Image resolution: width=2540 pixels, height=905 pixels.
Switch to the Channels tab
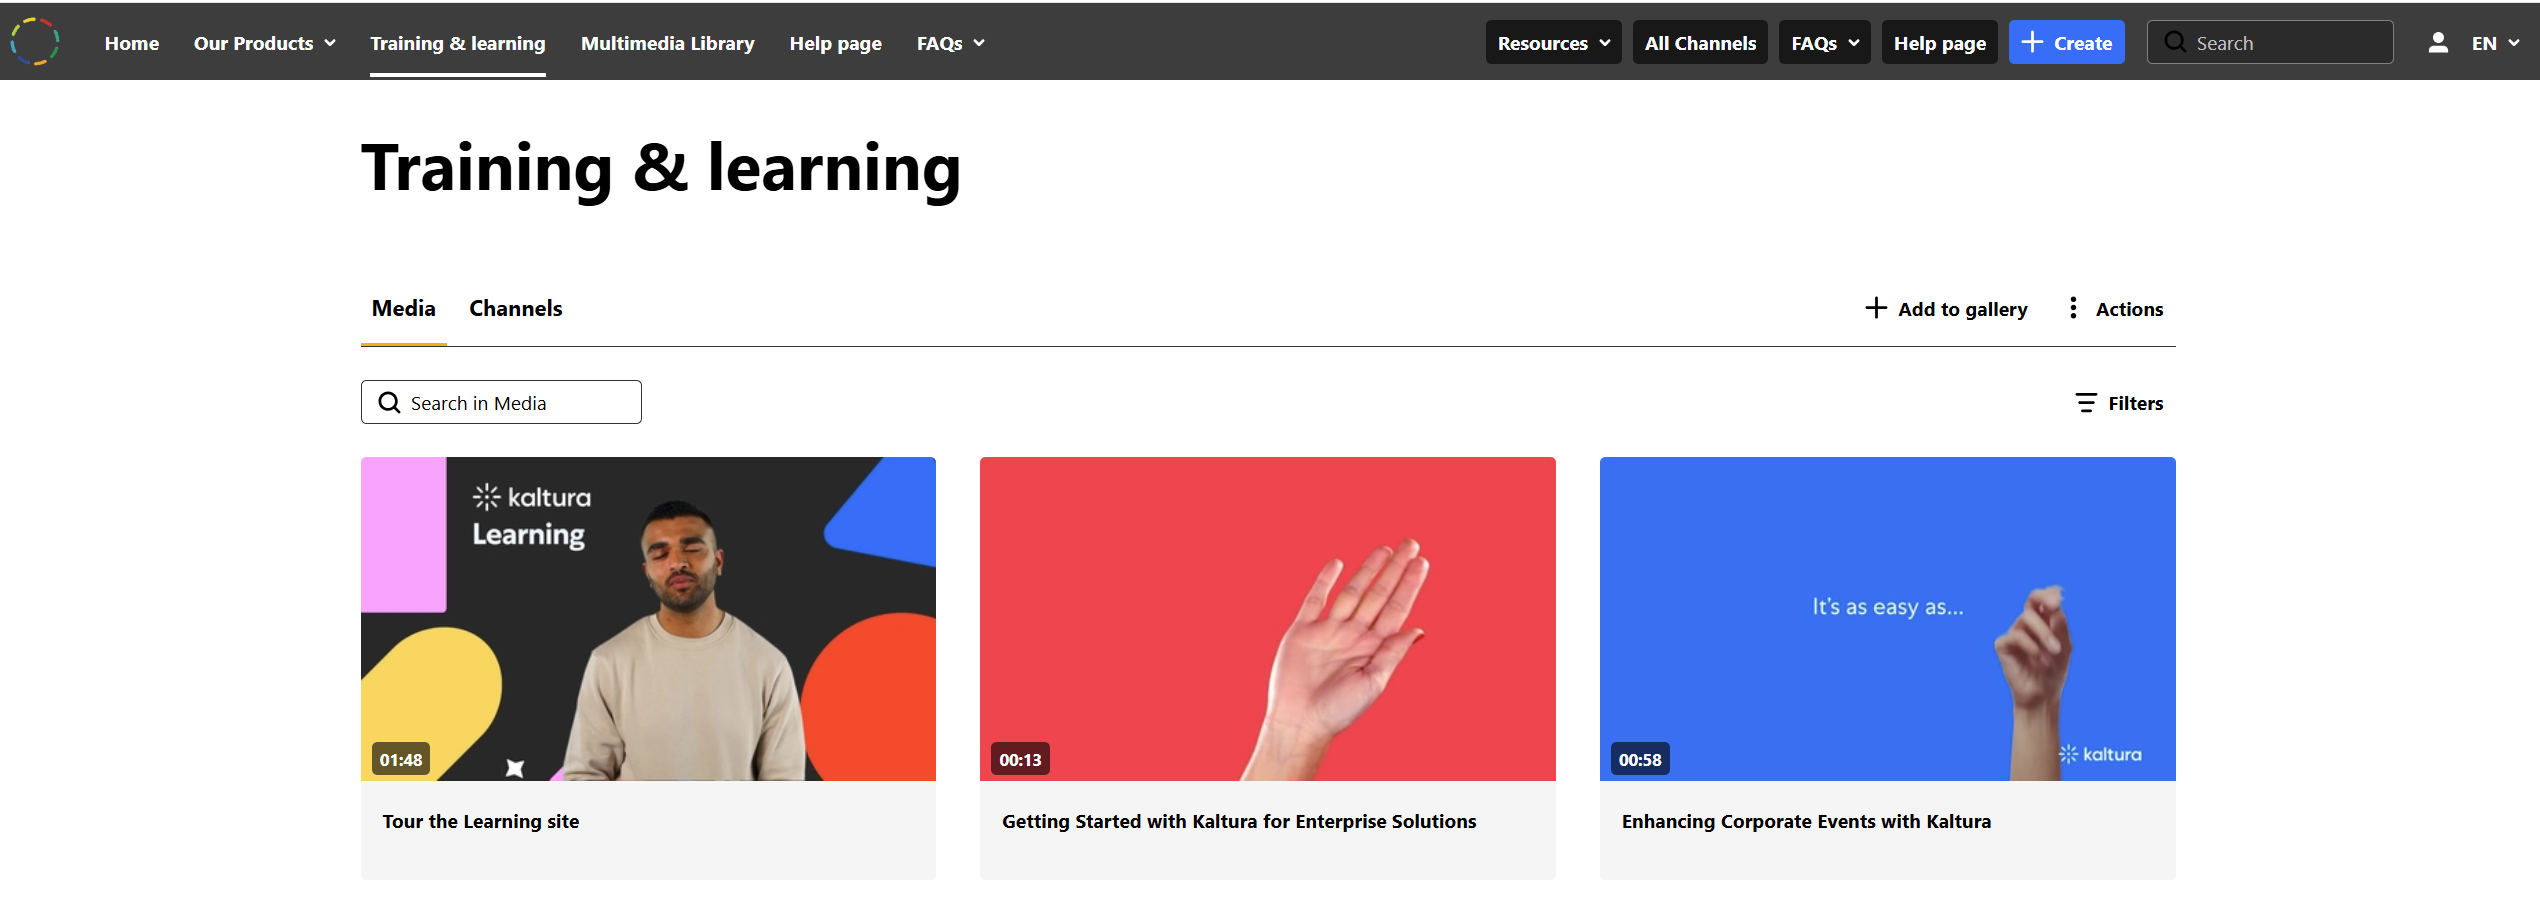click(516, 308)
